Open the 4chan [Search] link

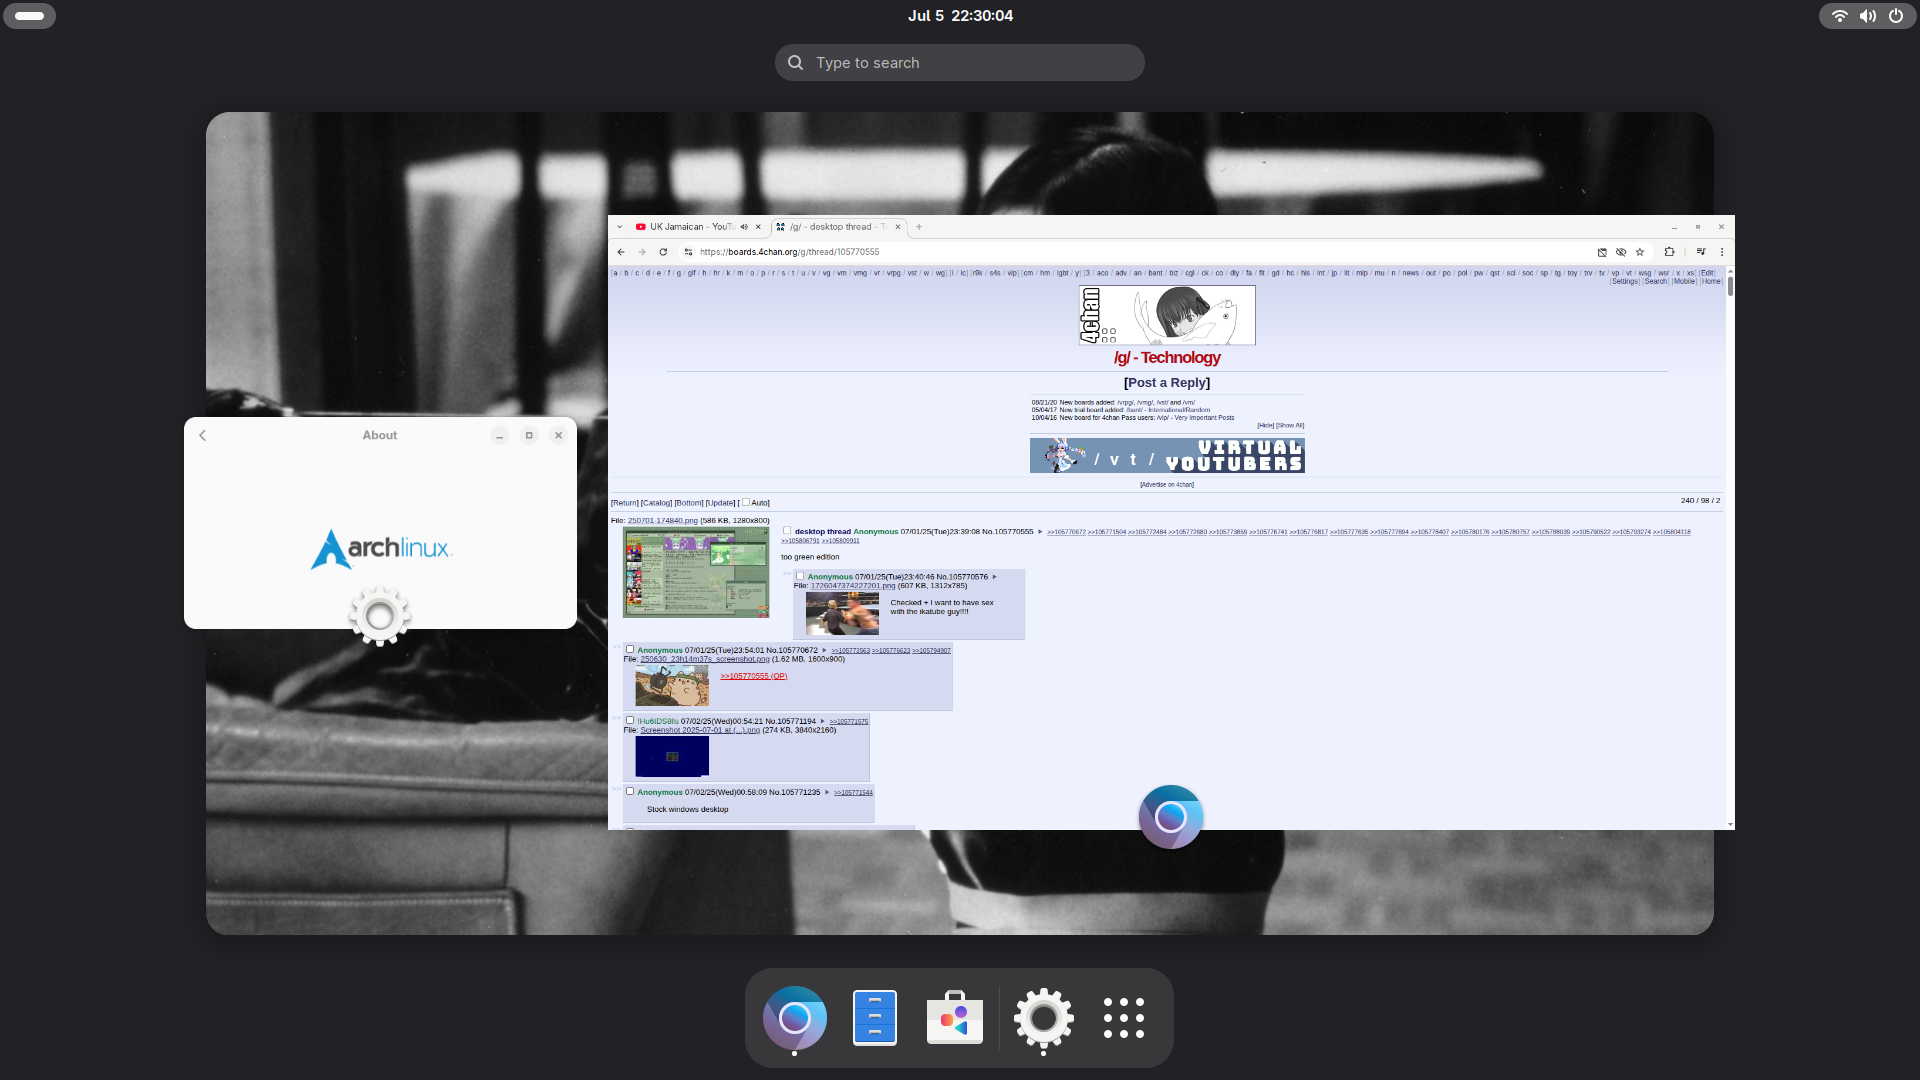pyautogui.click(x=1656, y=282)
